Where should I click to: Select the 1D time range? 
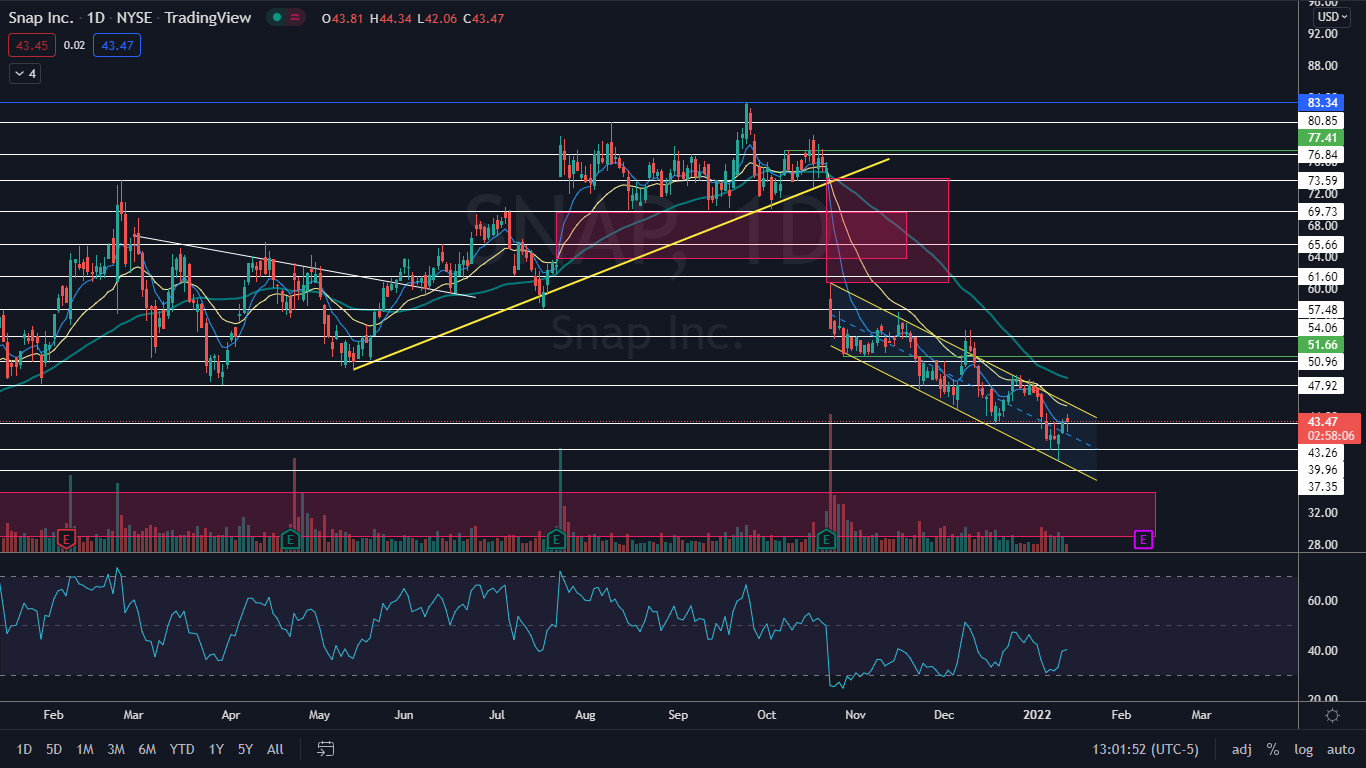[24, 748]
